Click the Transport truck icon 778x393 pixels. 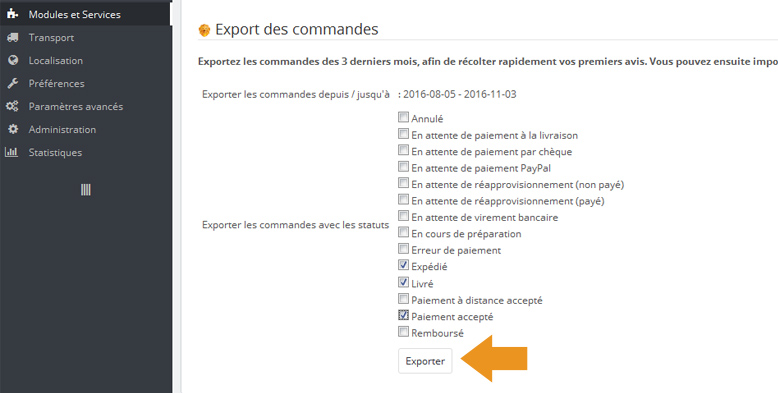12,38
